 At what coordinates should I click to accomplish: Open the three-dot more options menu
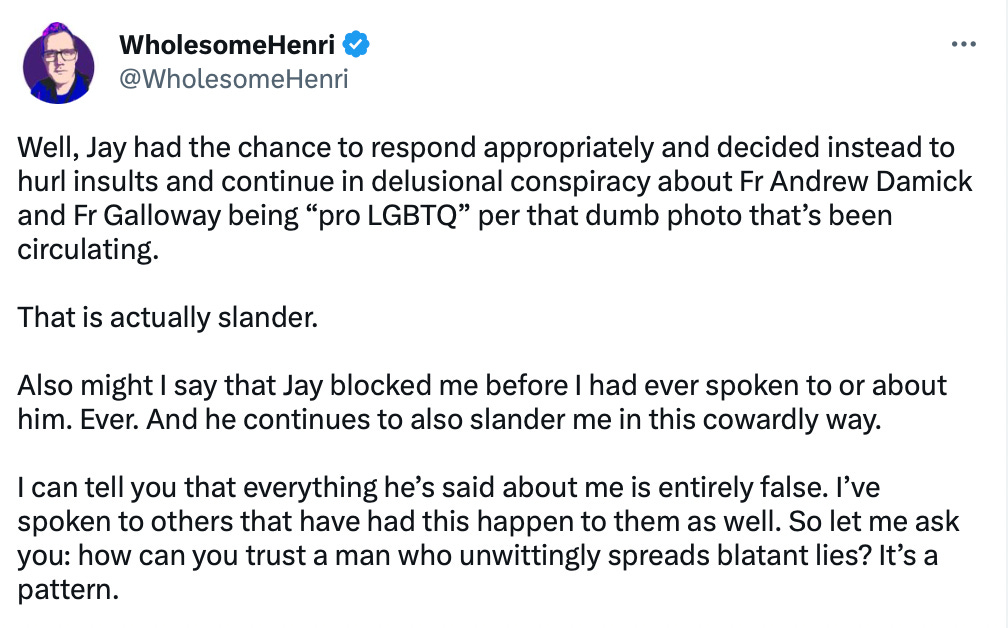[964, 44]
